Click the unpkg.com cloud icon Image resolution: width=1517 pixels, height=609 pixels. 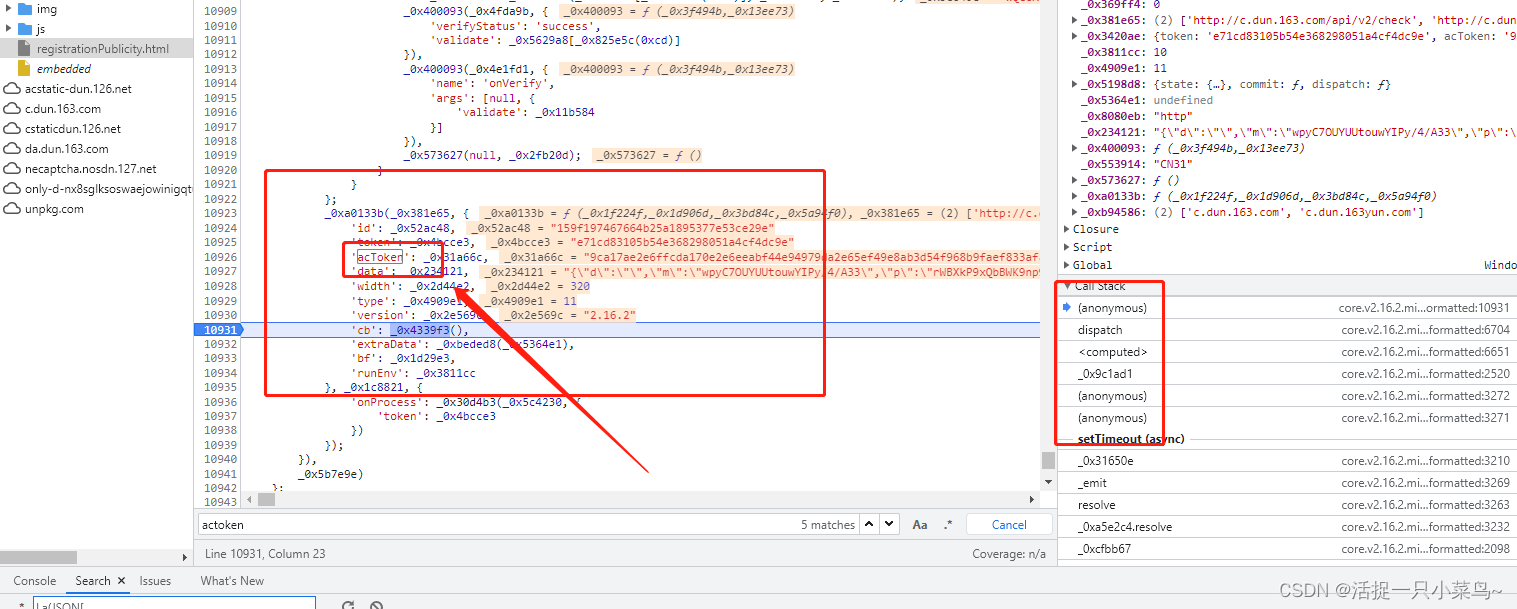(x=12, y=209)
